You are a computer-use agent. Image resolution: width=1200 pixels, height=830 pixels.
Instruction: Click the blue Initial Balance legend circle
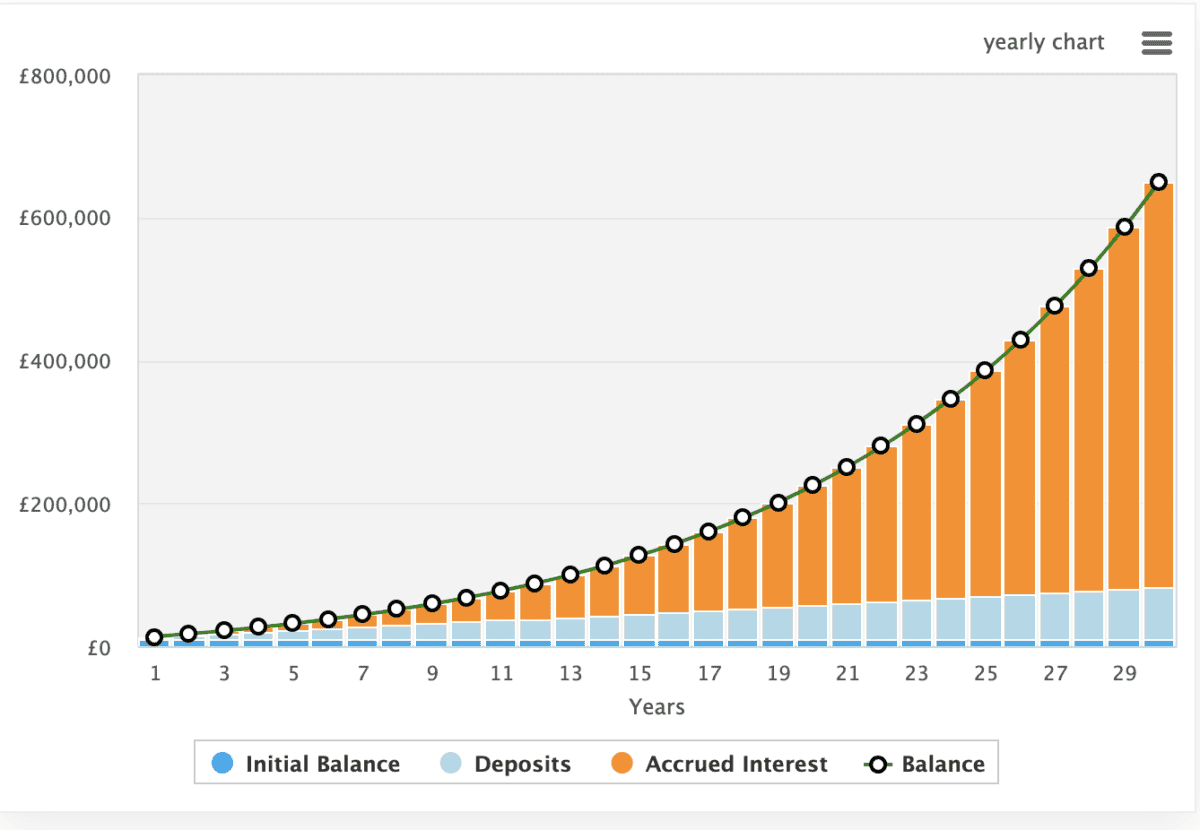coord(222,765)
